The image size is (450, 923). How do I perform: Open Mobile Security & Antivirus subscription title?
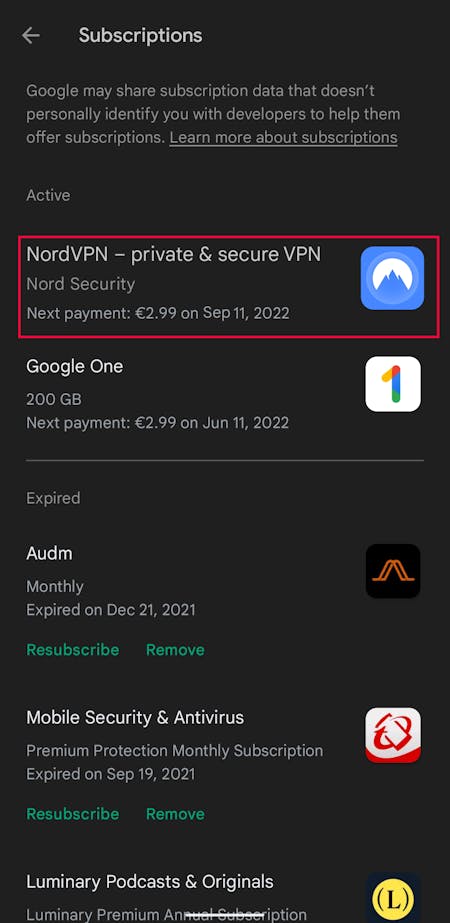[x=135, y=718]
